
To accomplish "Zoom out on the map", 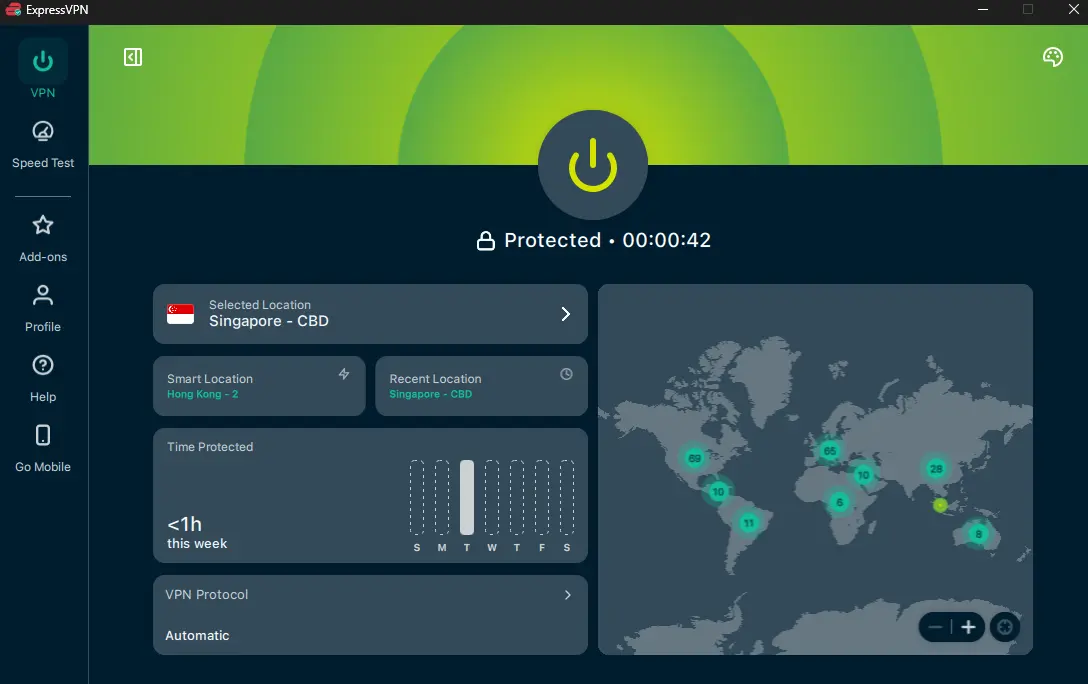I will pyautogui.click(x=935, y=627).
